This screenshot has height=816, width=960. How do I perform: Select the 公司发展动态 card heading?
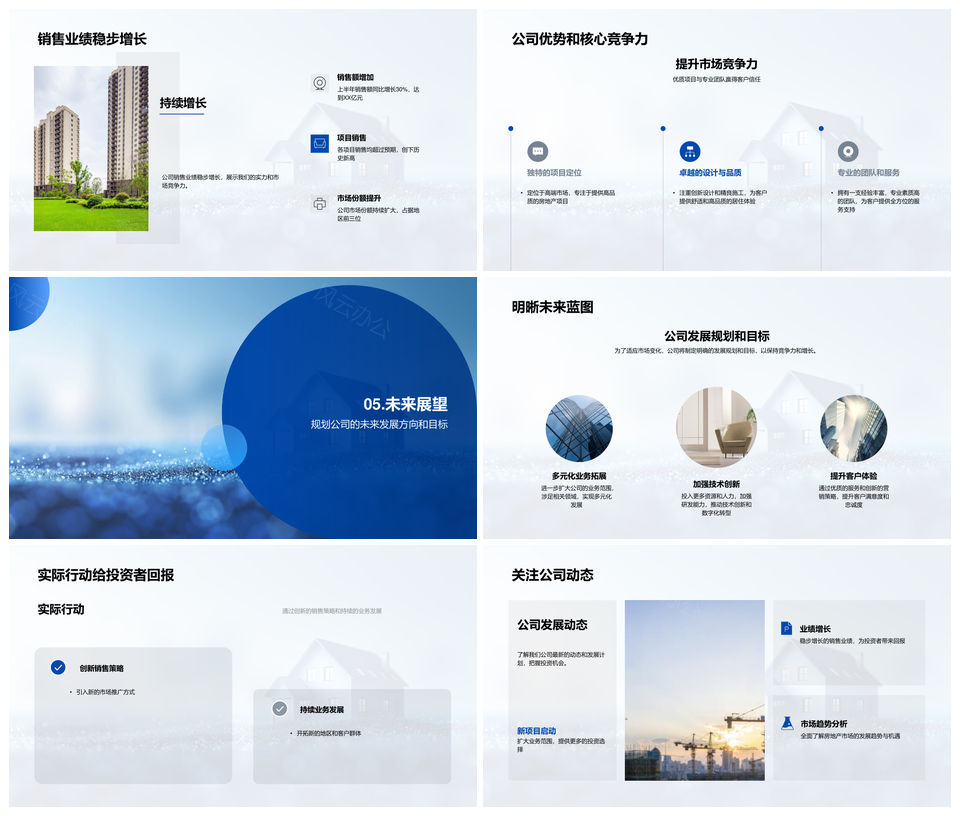click(552, 625)
